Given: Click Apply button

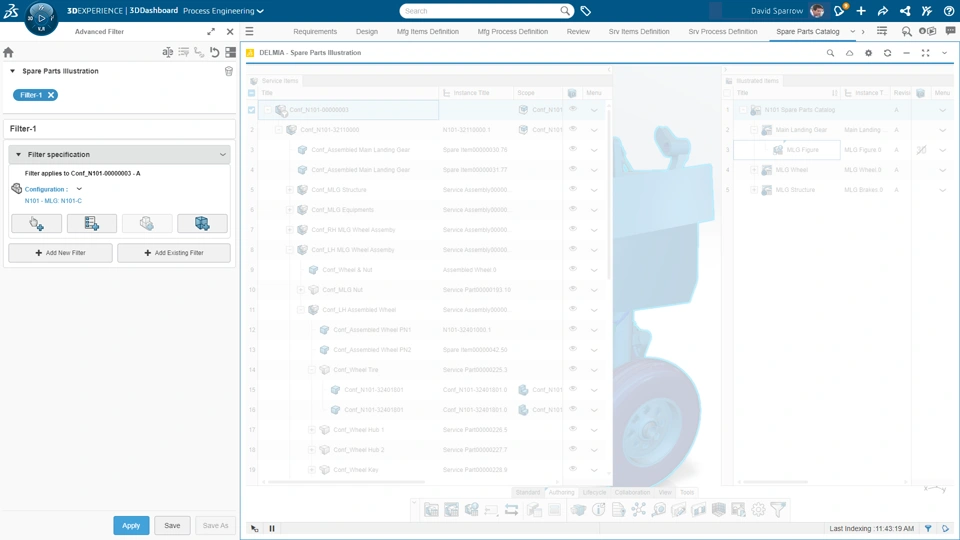Looking at the screenshot, I should (x=131, y=525).
